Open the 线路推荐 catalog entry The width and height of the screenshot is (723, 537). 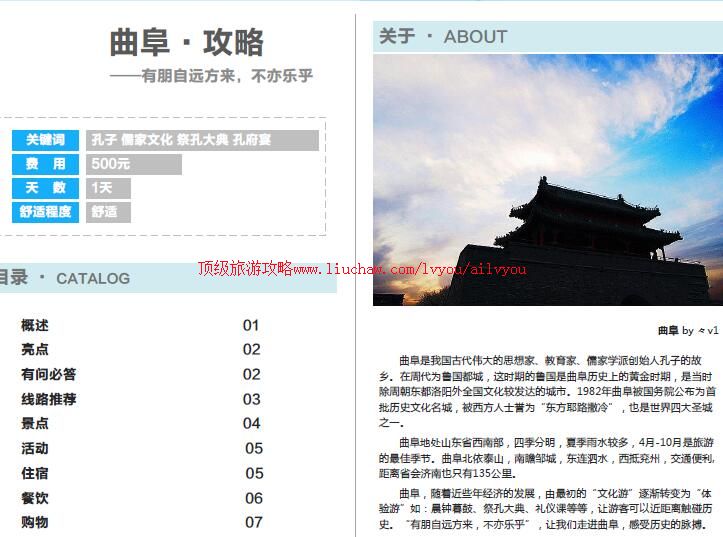(x=48, y=399)
